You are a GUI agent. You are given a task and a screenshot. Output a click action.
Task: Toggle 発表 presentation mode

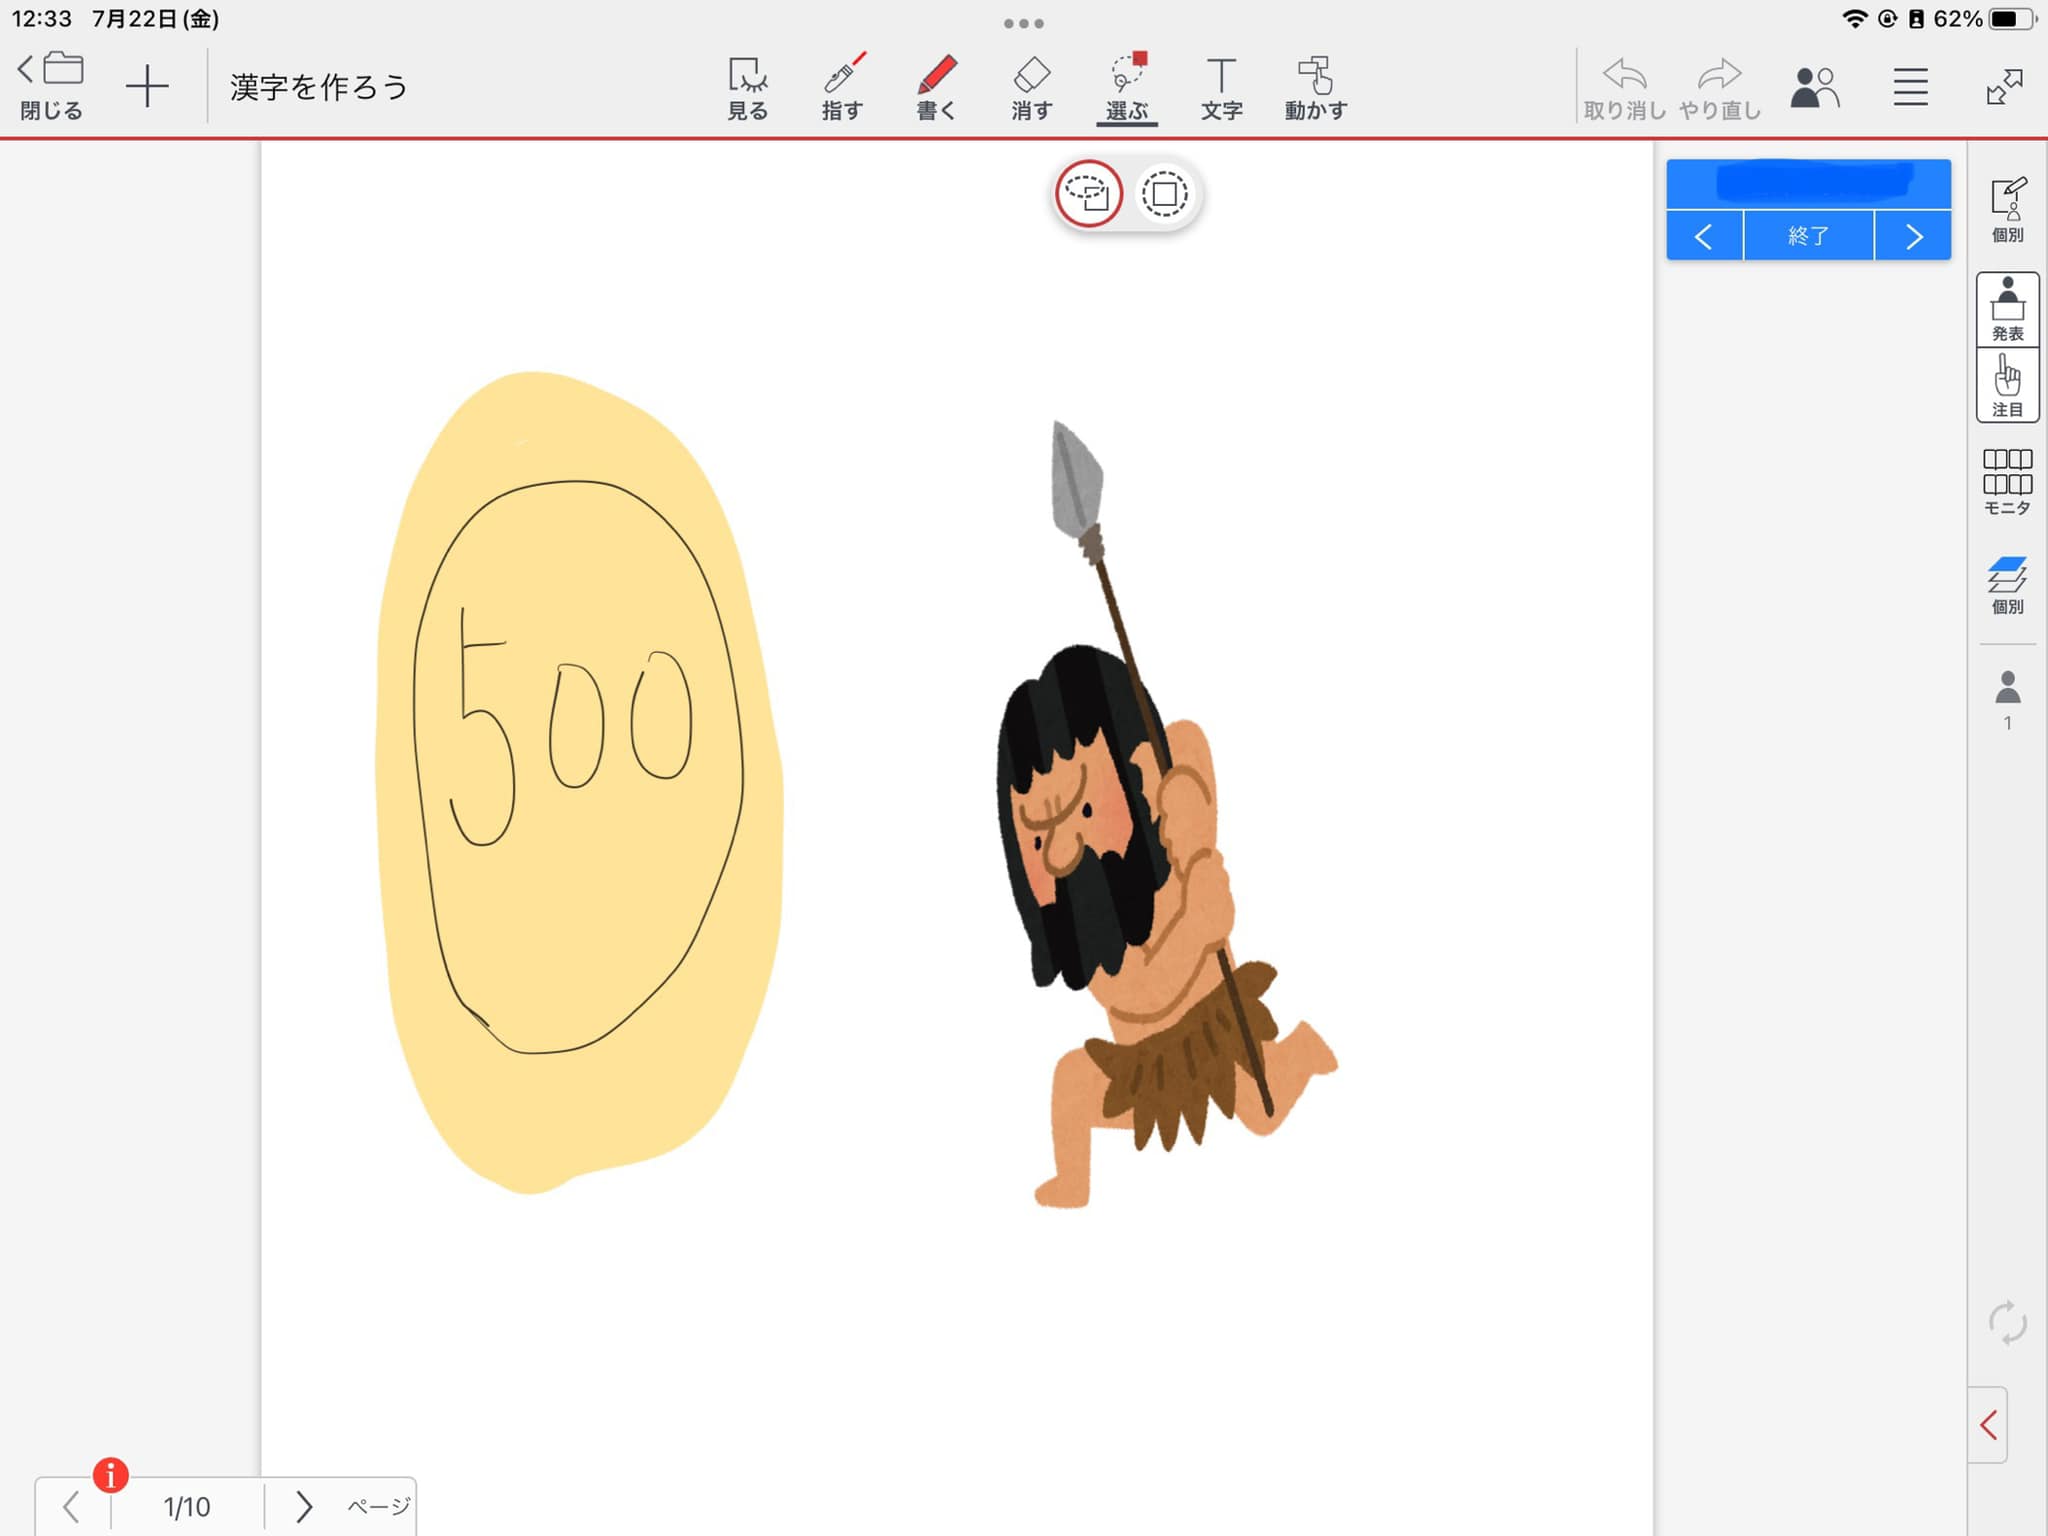[x=2007, y=310]
